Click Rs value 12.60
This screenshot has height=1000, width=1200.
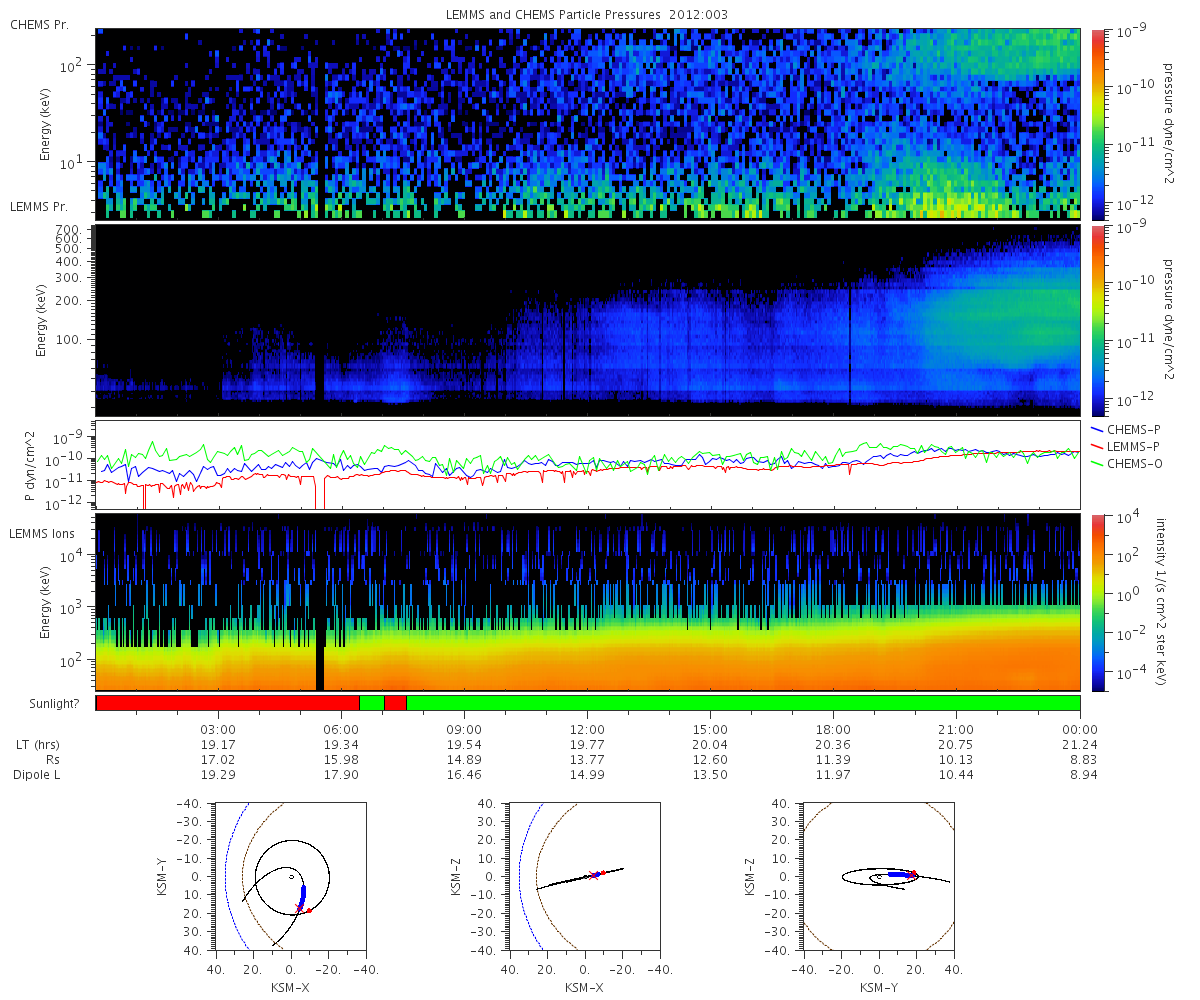[710, 760]
